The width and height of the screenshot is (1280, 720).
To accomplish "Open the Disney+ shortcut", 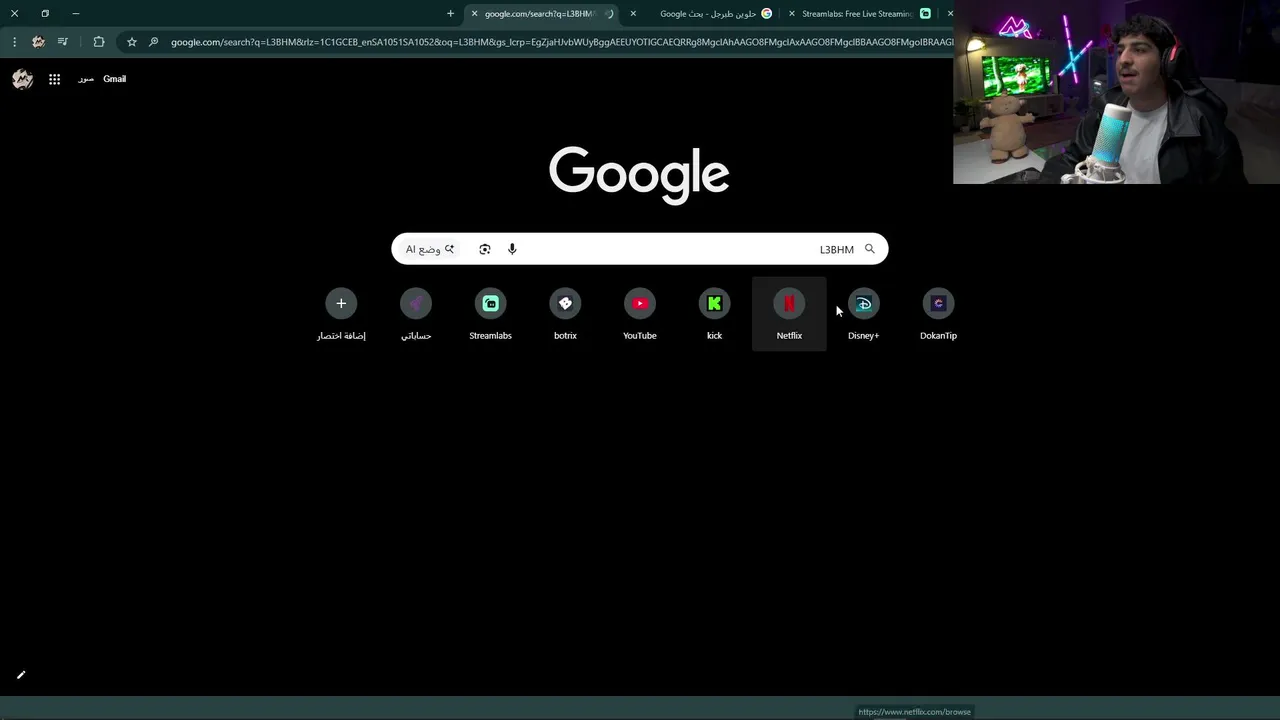I will [863, 313].
